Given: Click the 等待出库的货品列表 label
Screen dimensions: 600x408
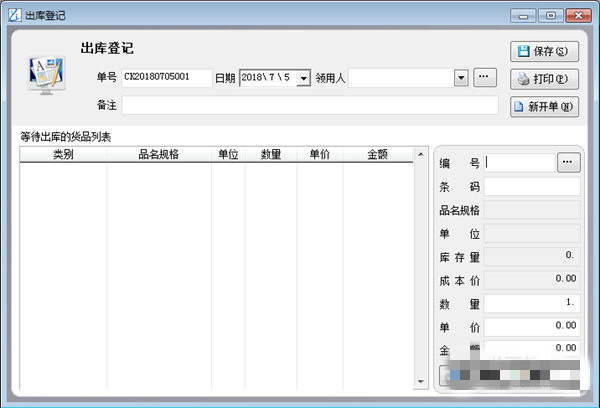Looking at the screenshot, I should click(65, 137).
